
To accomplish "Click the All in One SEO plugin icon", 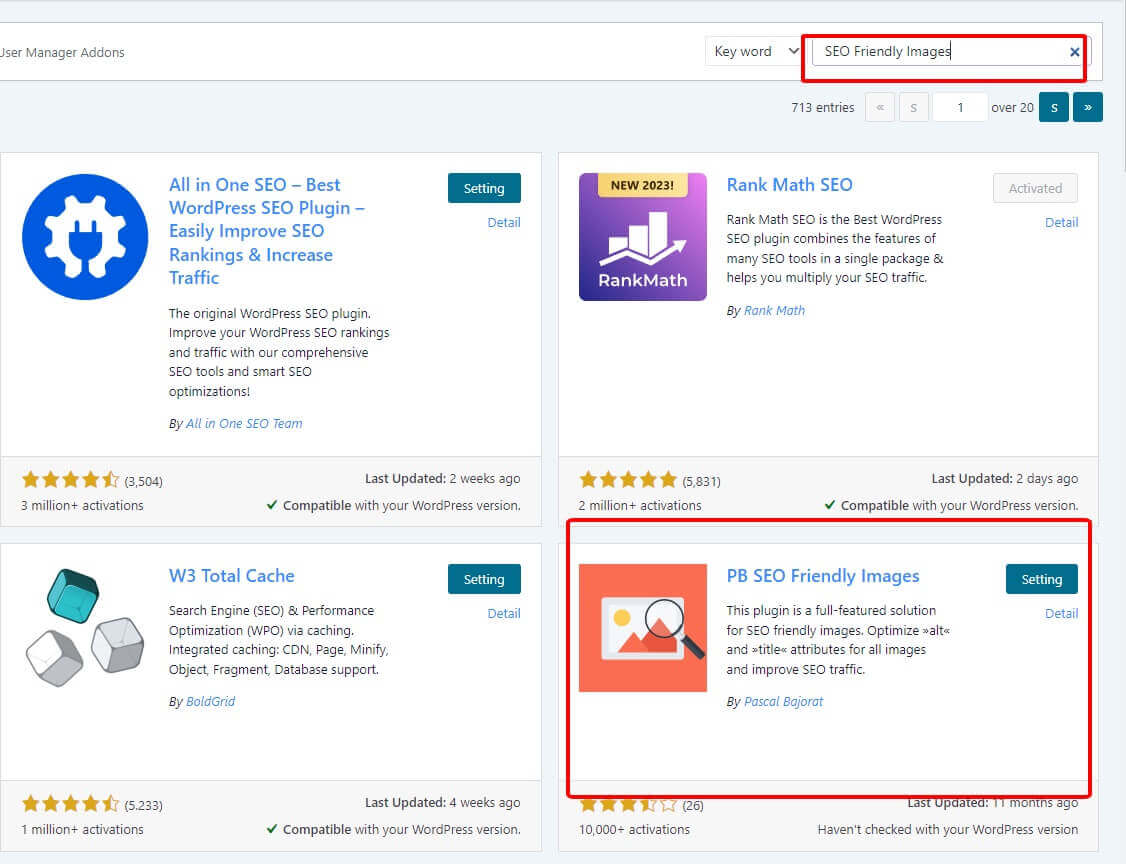I will [x=85, y=237].
